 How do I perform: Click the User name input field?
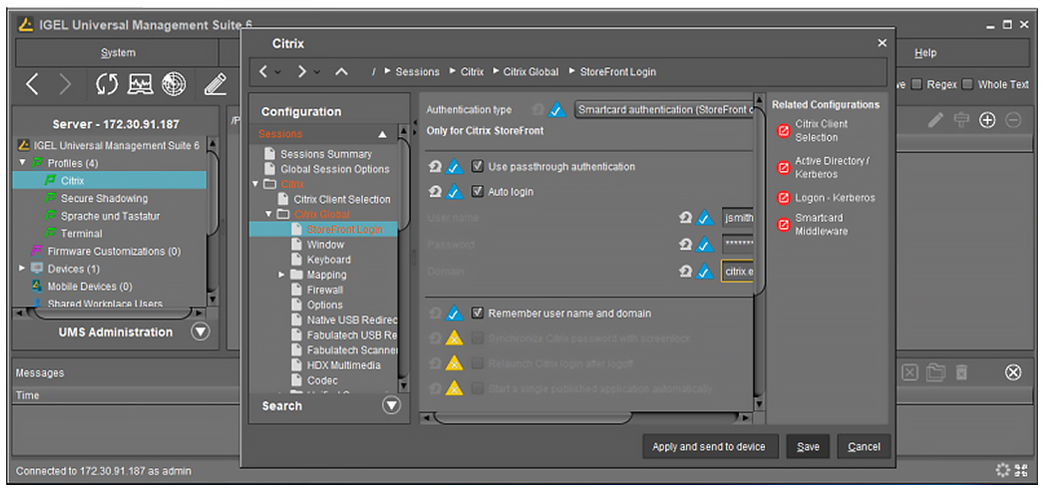737,218
